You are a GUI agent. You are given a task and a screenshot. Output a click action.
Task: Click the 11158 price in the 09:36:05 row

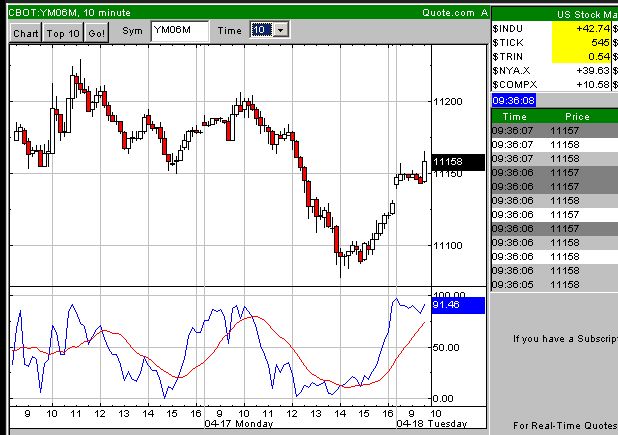(x=565, y=284)
